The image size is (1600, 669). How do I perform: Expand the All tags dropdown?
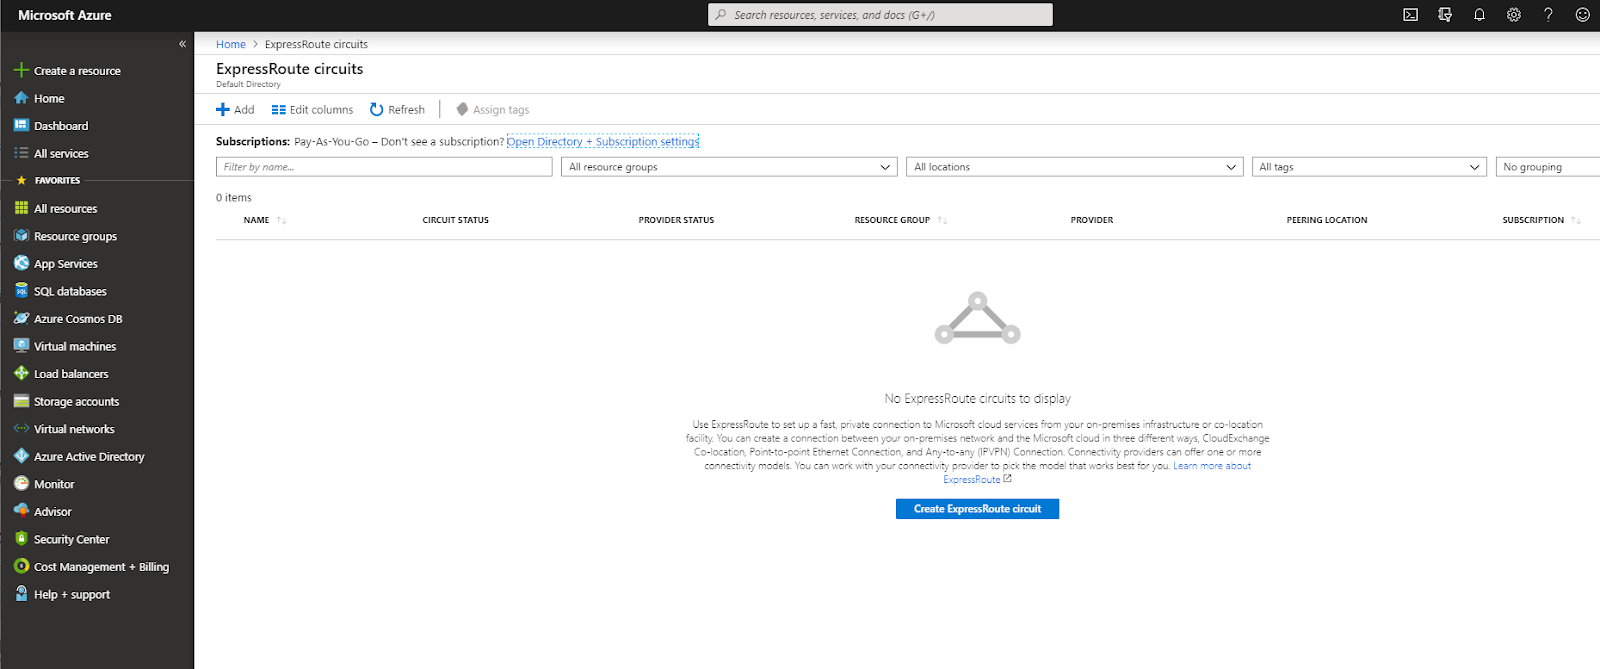(x=1369, y=167)
